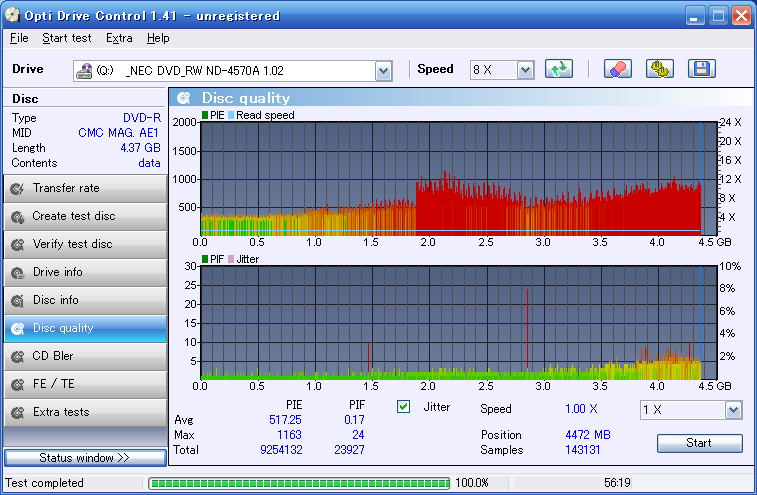The width and height of the screenshot is (757, 495).
Task: Toggle the Jitter checkbox
Action: coord(404,407)
